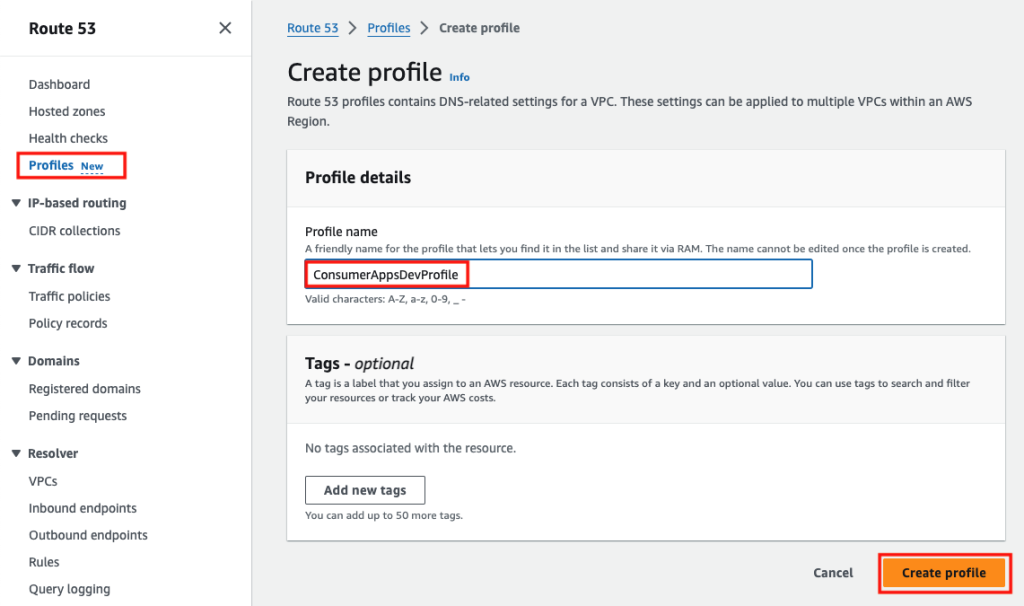Click the Profile name input field
Screen dimensions: 1024x606
[558, 273]
